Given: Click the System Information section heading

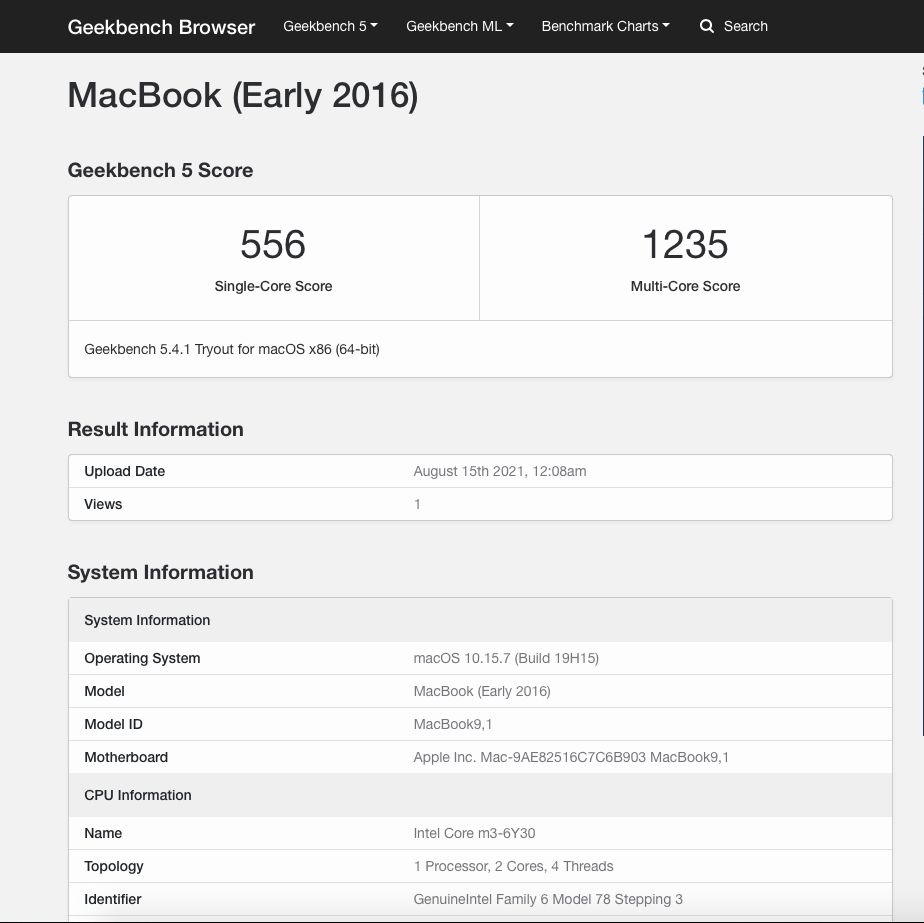Looking at the screenshot, I should [160, 573].
